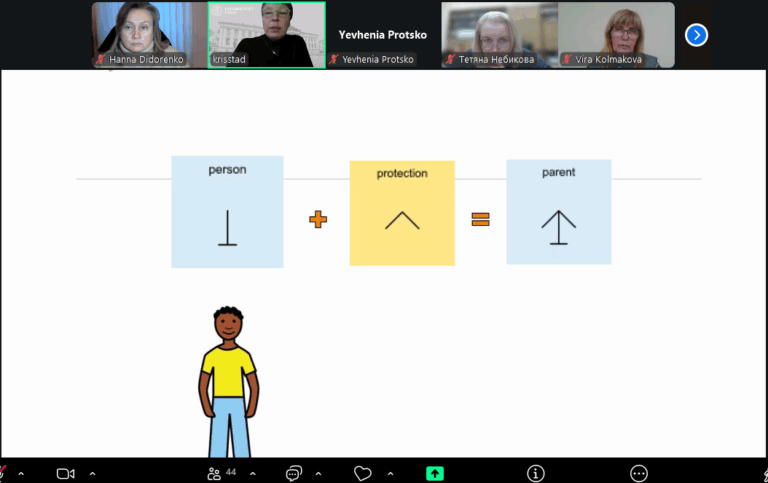Click the camera video icon

click(66, 473)
